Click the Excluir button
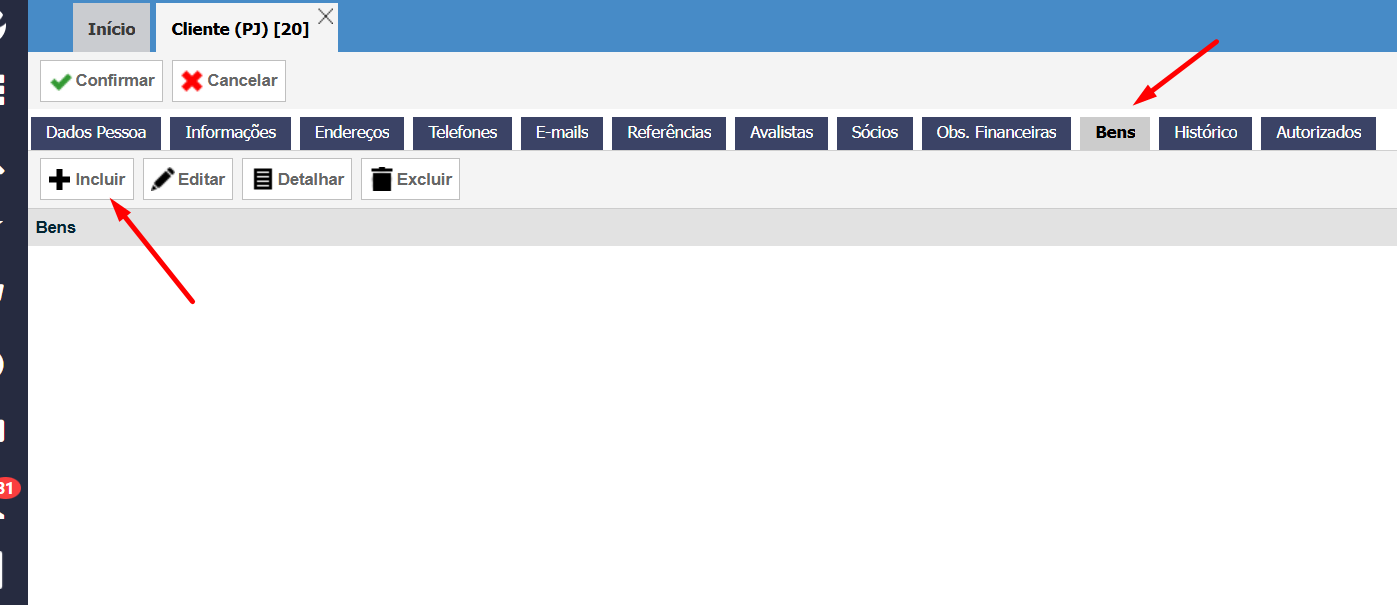The height and width of the screenshot is (605, 1397). (410, 180)
